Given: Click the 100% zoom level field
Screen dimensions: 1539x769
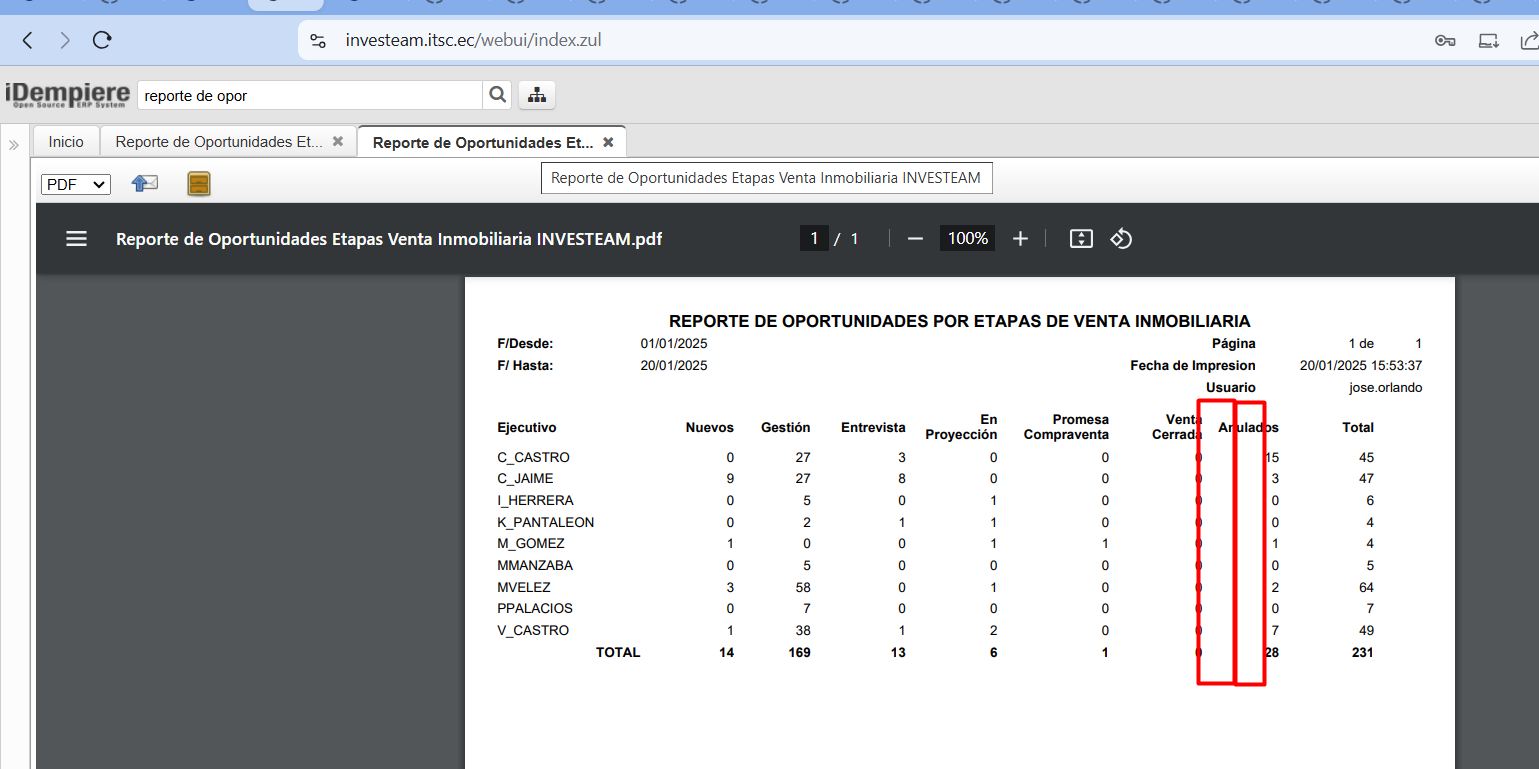Looking at the screenshot, I should tap(967, 239).
